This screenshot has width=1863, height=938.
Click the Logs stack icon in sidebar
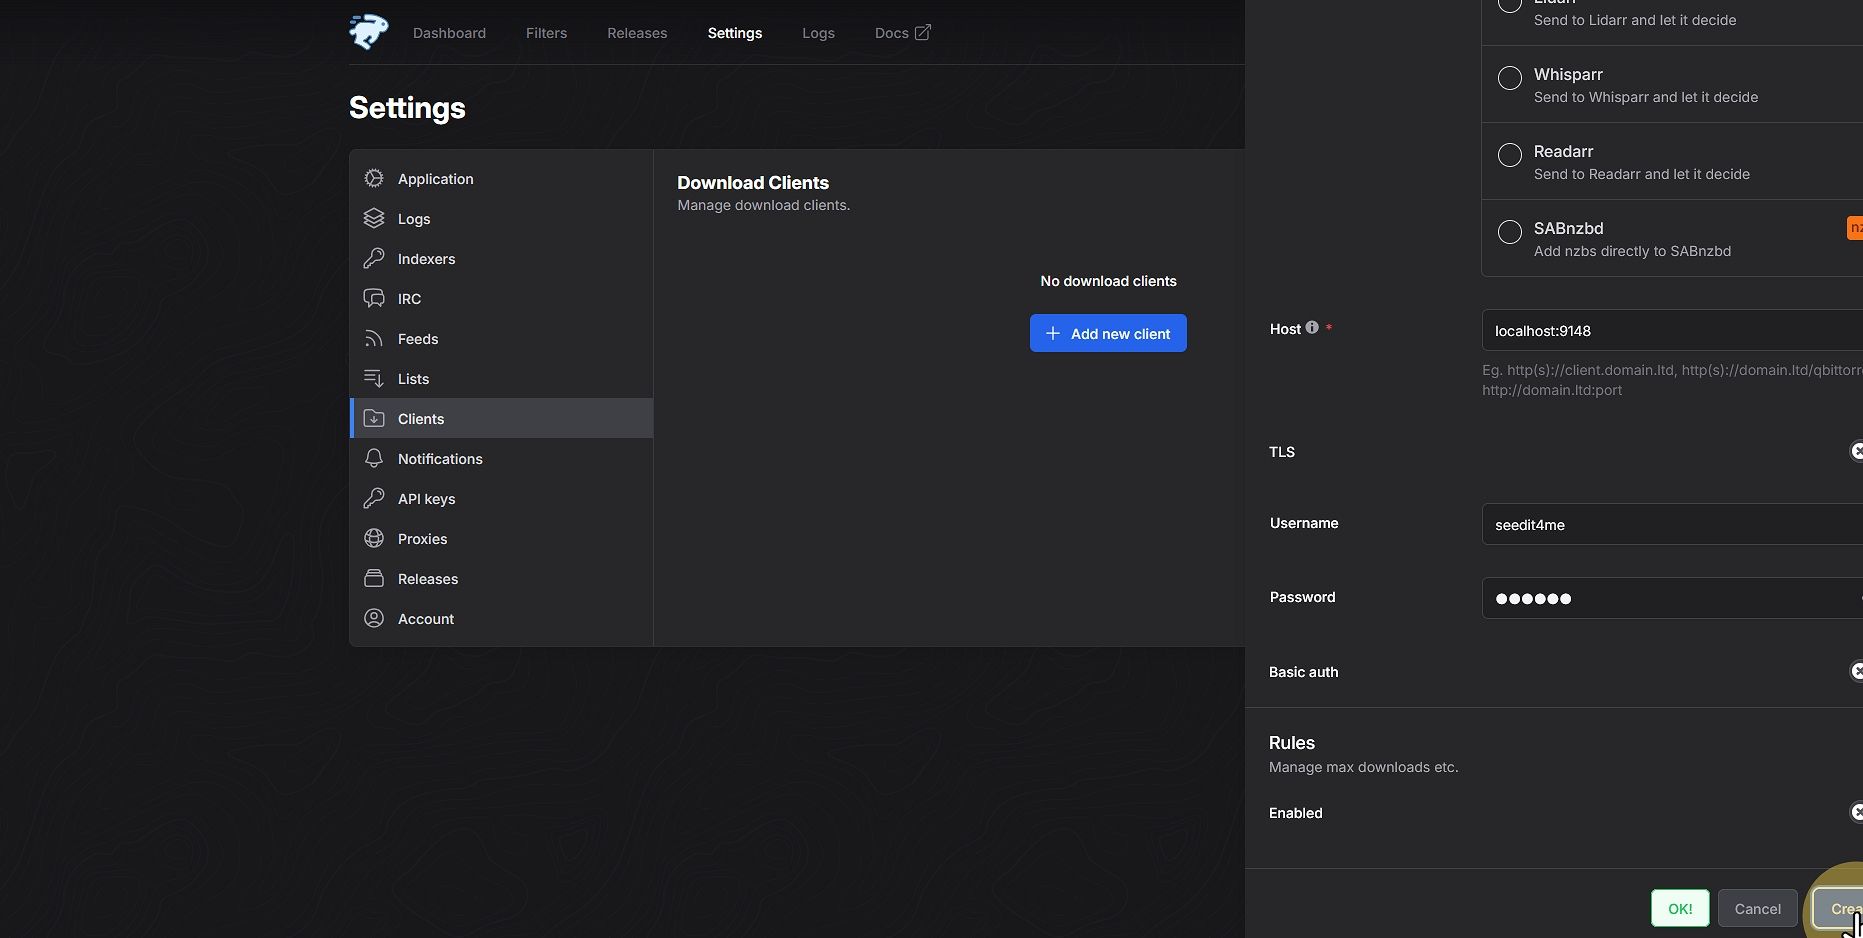pyautogui.click(x=374, y=218)
